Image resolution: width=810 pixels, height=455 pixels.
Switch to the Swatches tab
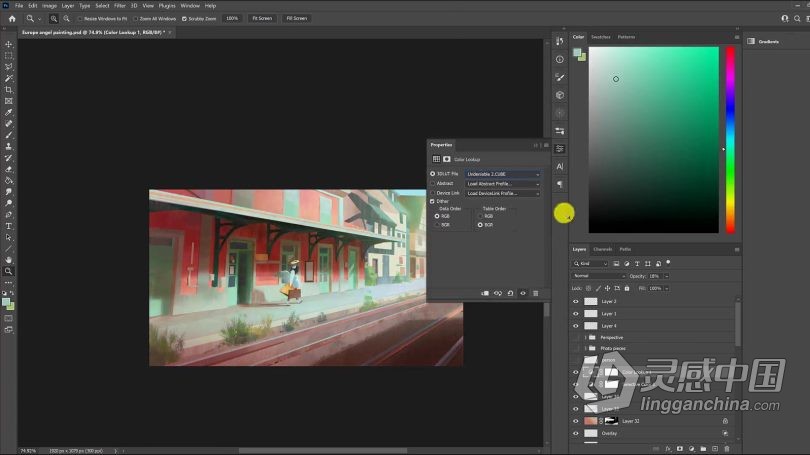601,37
